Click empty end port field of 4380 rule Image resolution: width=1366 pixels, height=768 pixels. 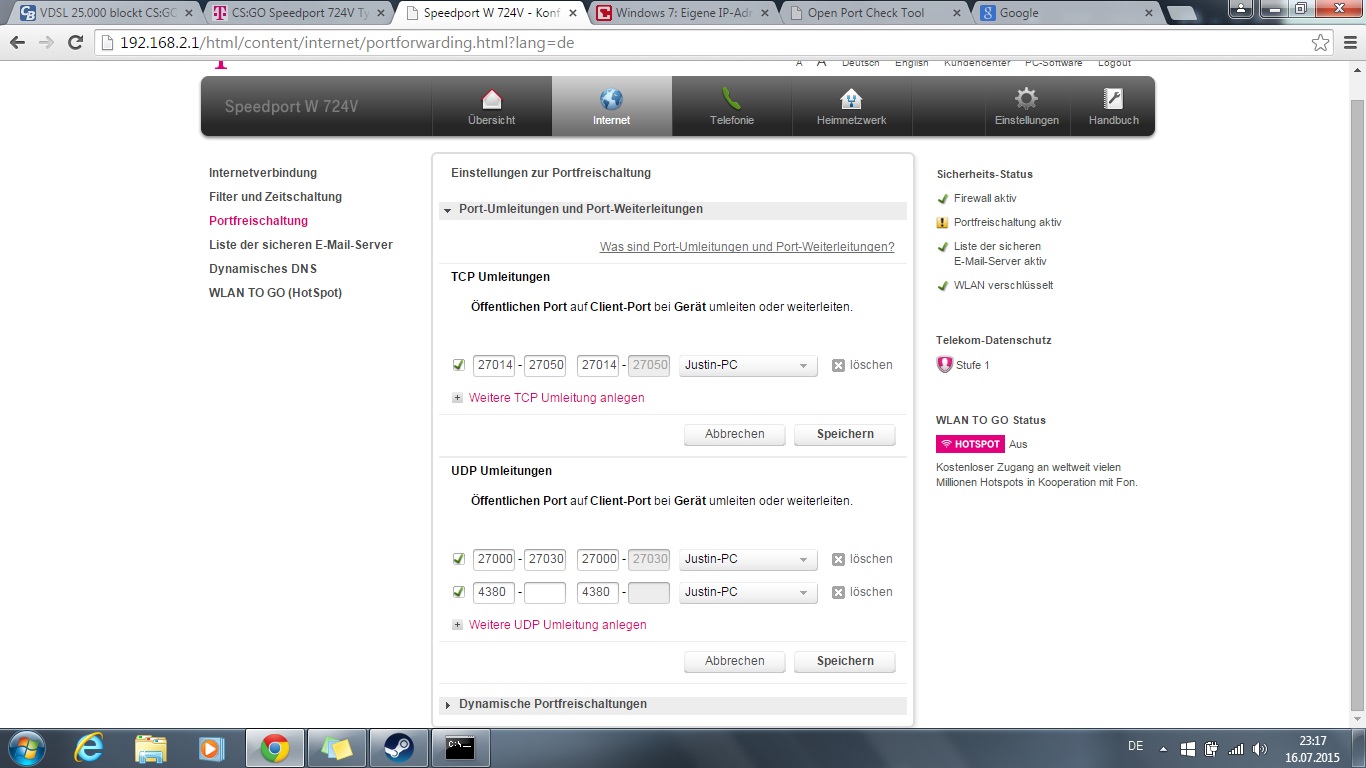545,593
